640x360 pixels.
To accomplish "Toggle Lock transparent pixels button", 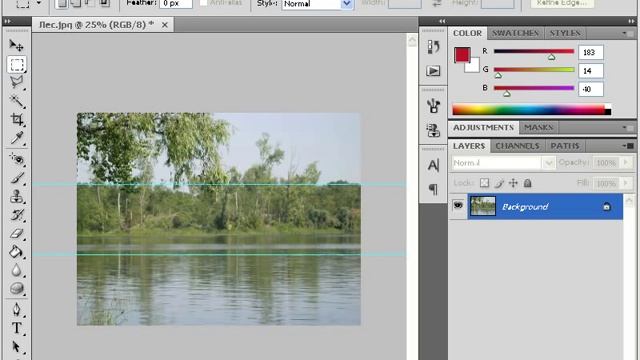I will tap(484, 183).
